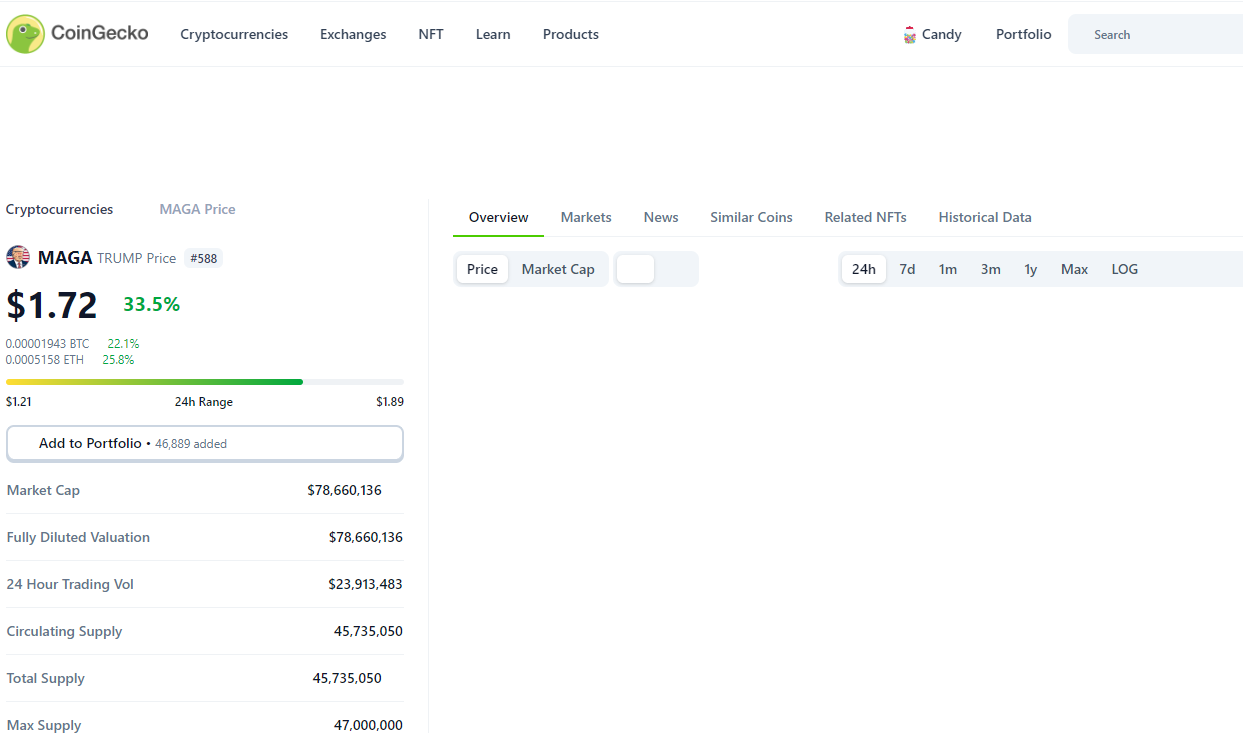Screen dimensions: 1243x733
Task: Click the 24h Range price bar
Action: [x=205, y=382]
